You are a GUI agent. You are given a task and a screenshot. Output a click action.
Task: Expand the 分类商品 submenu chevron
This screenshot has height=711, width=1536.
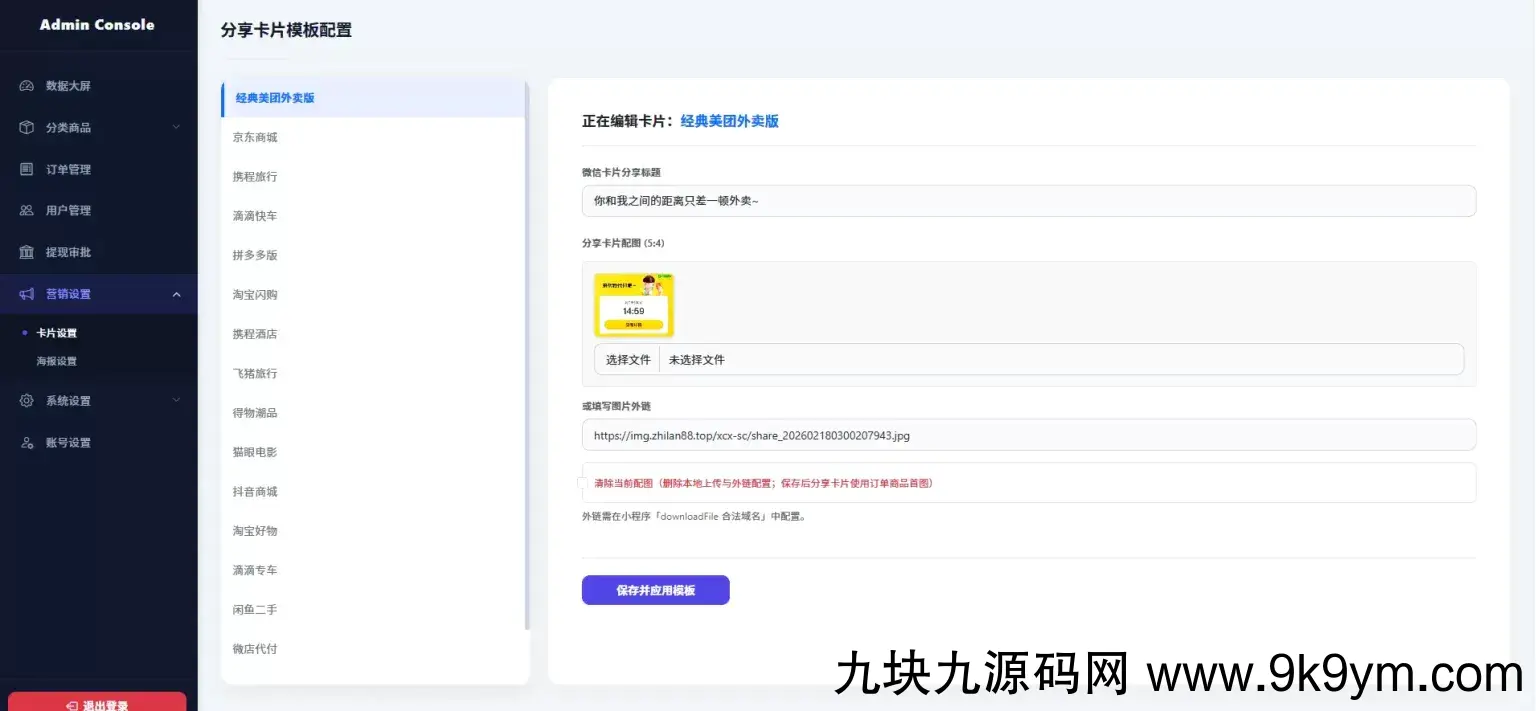[x=177, y=127]
